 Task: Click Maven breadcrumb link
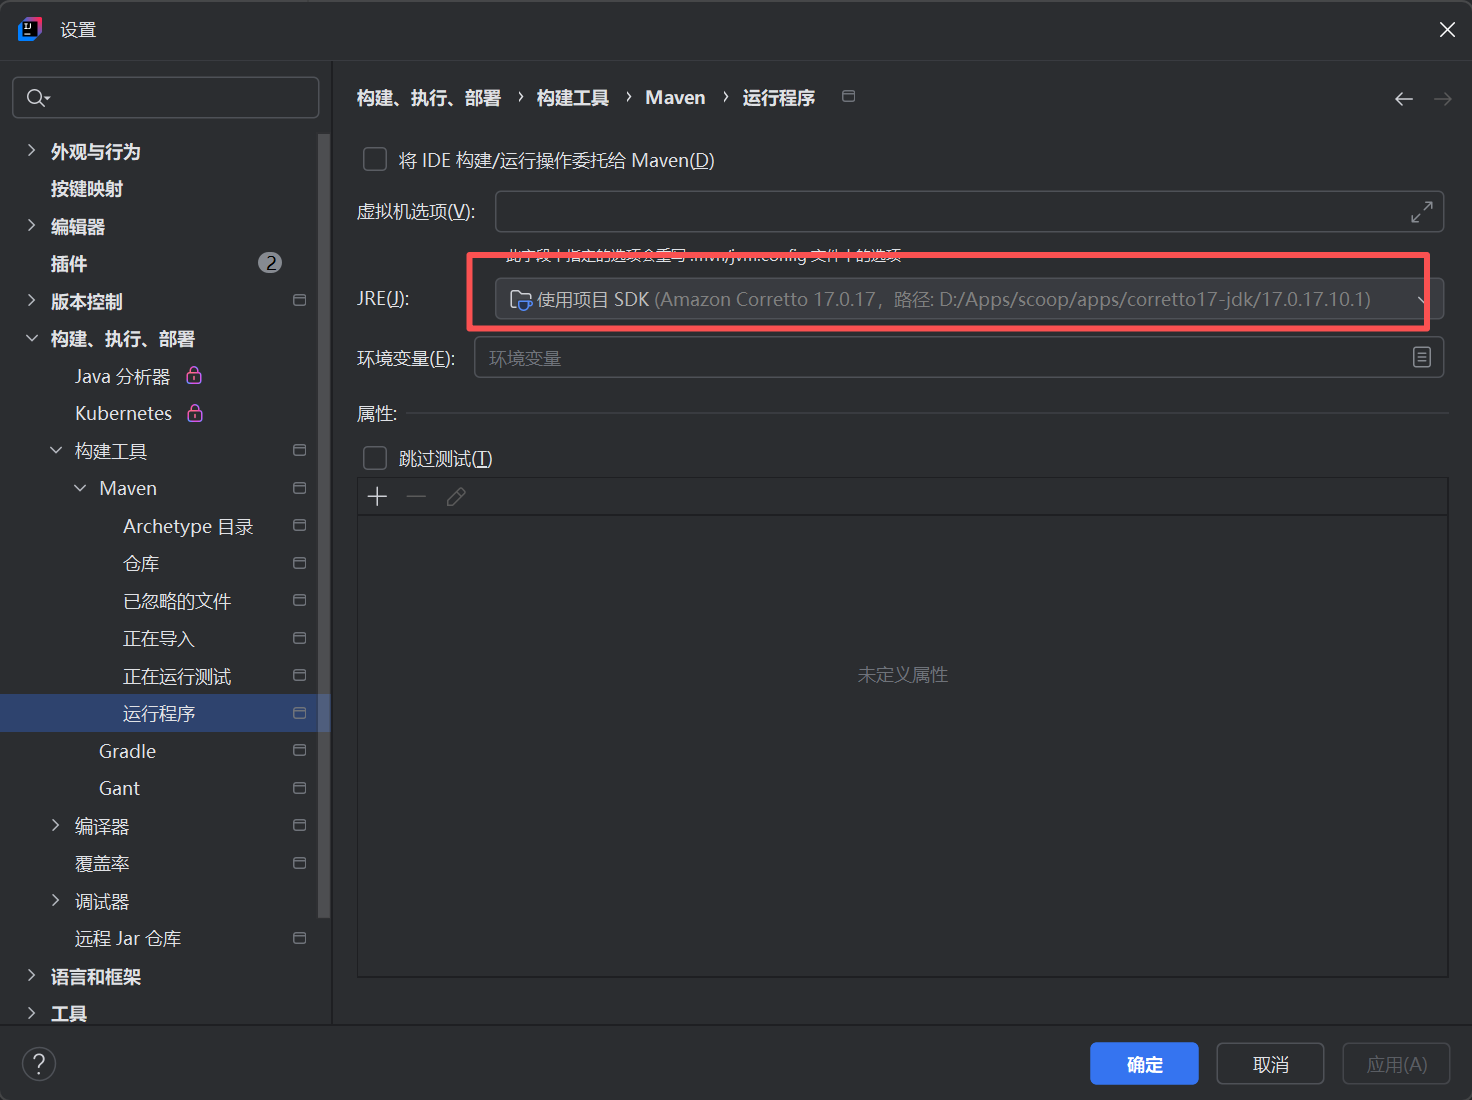[675, 98]
